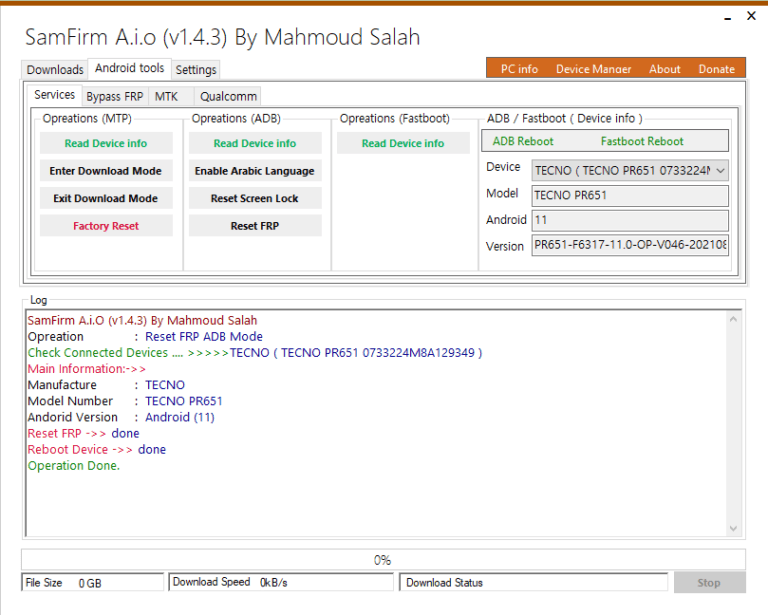The image size is (768, 615).
Task: Click the red Factory Reset button
Action: [106, 226]
